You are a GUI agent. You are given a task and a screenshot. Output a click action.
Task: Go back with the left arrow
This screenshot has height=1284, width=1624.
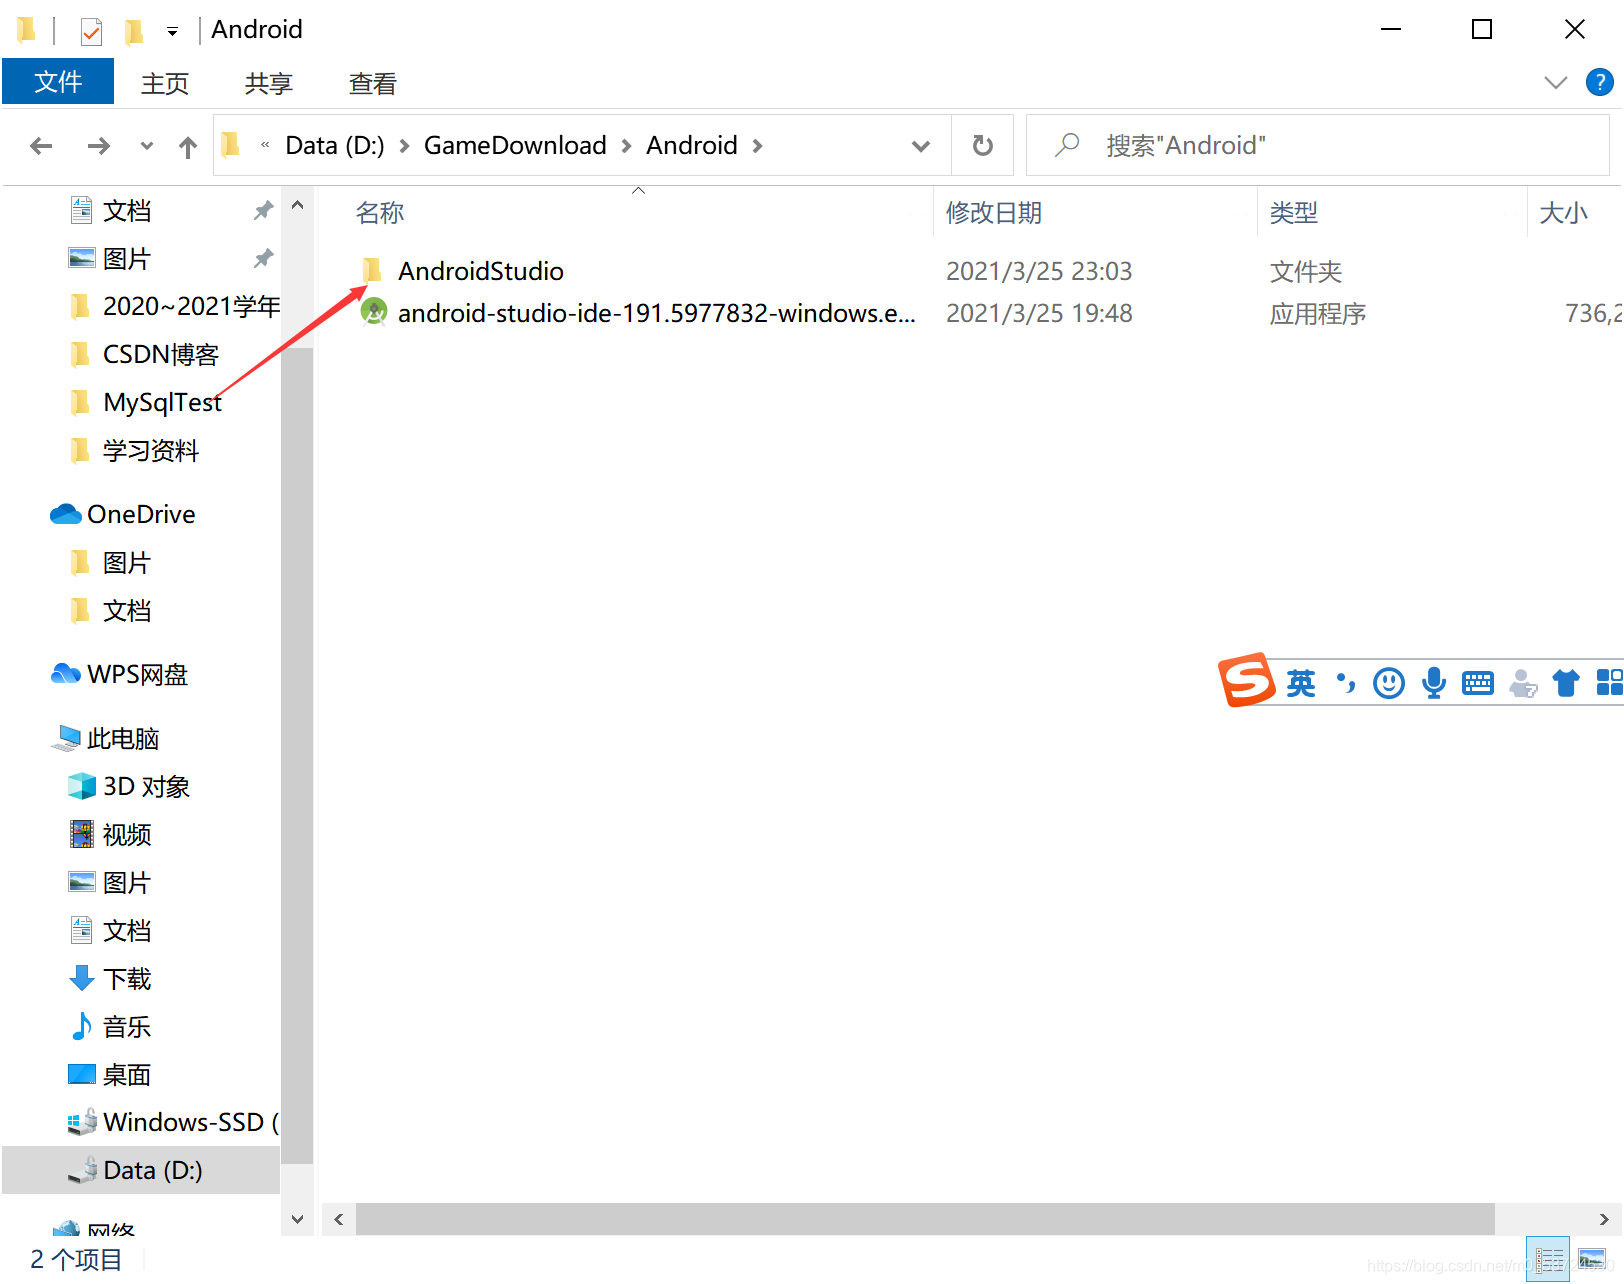[41, 146]
